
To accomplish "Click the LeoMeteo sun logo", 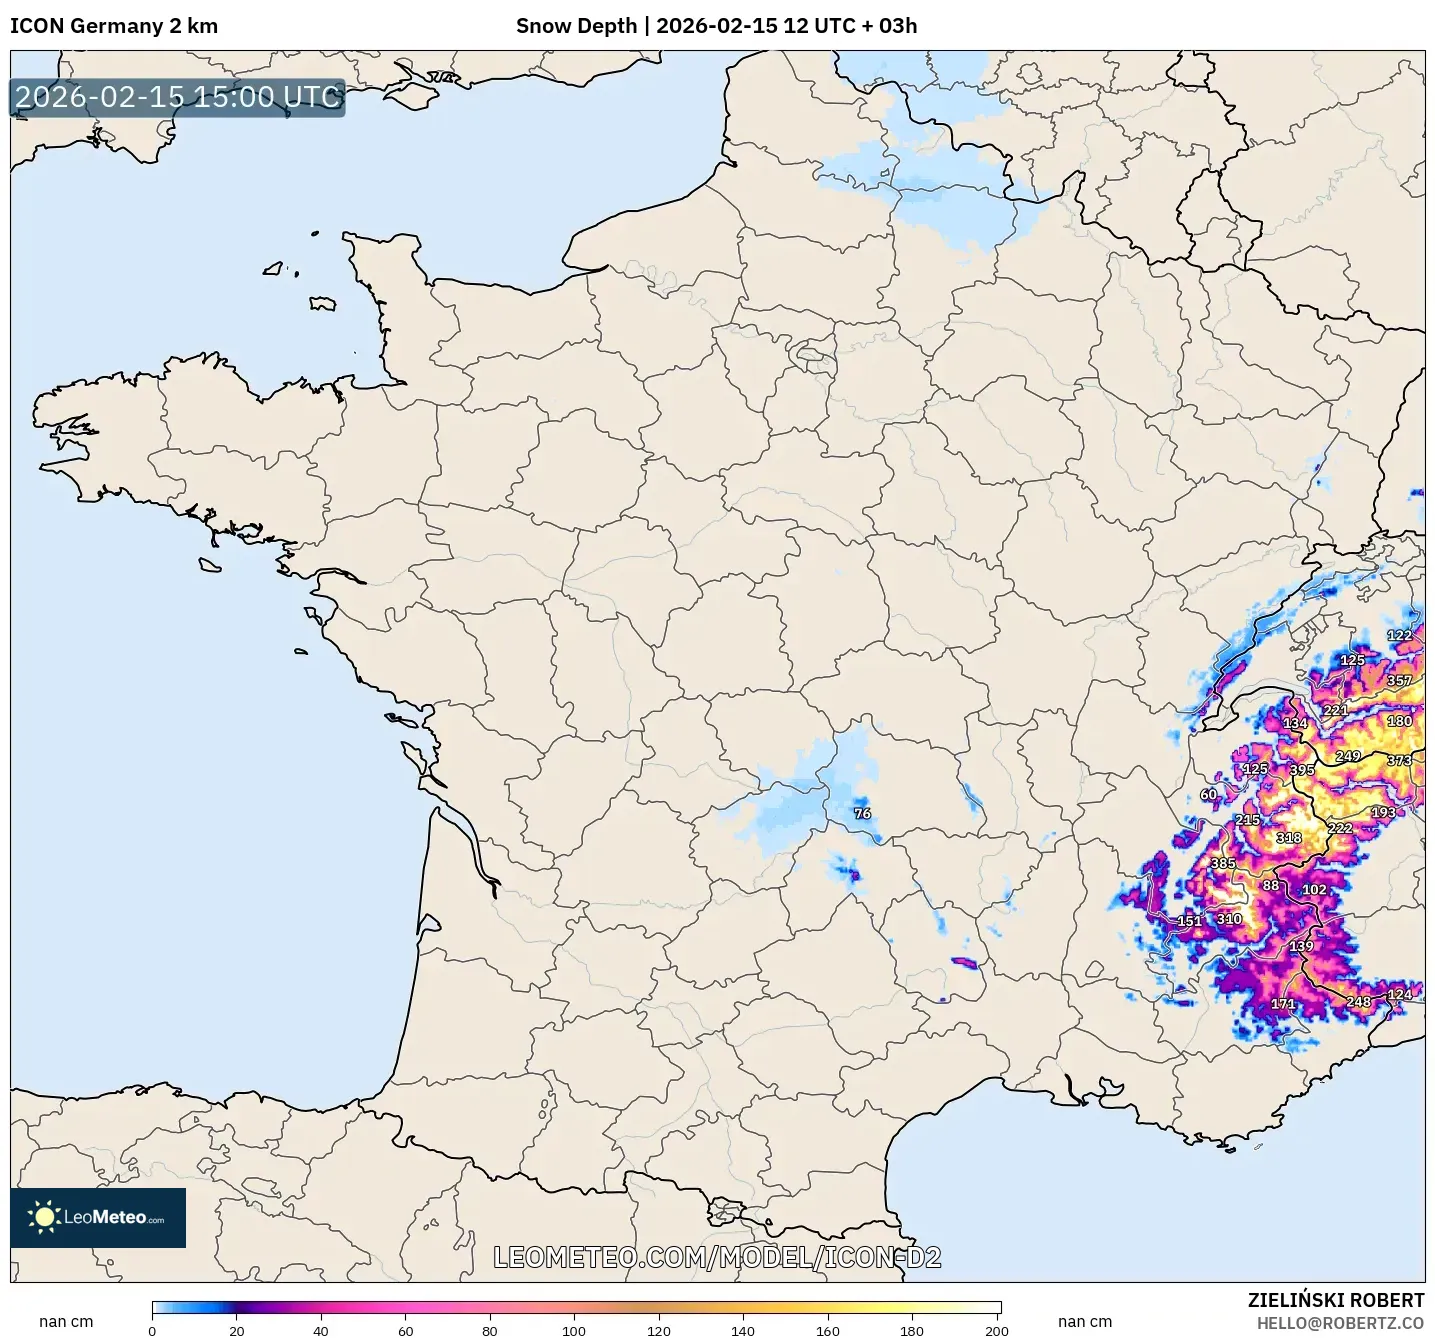I will pos(44,1219).
